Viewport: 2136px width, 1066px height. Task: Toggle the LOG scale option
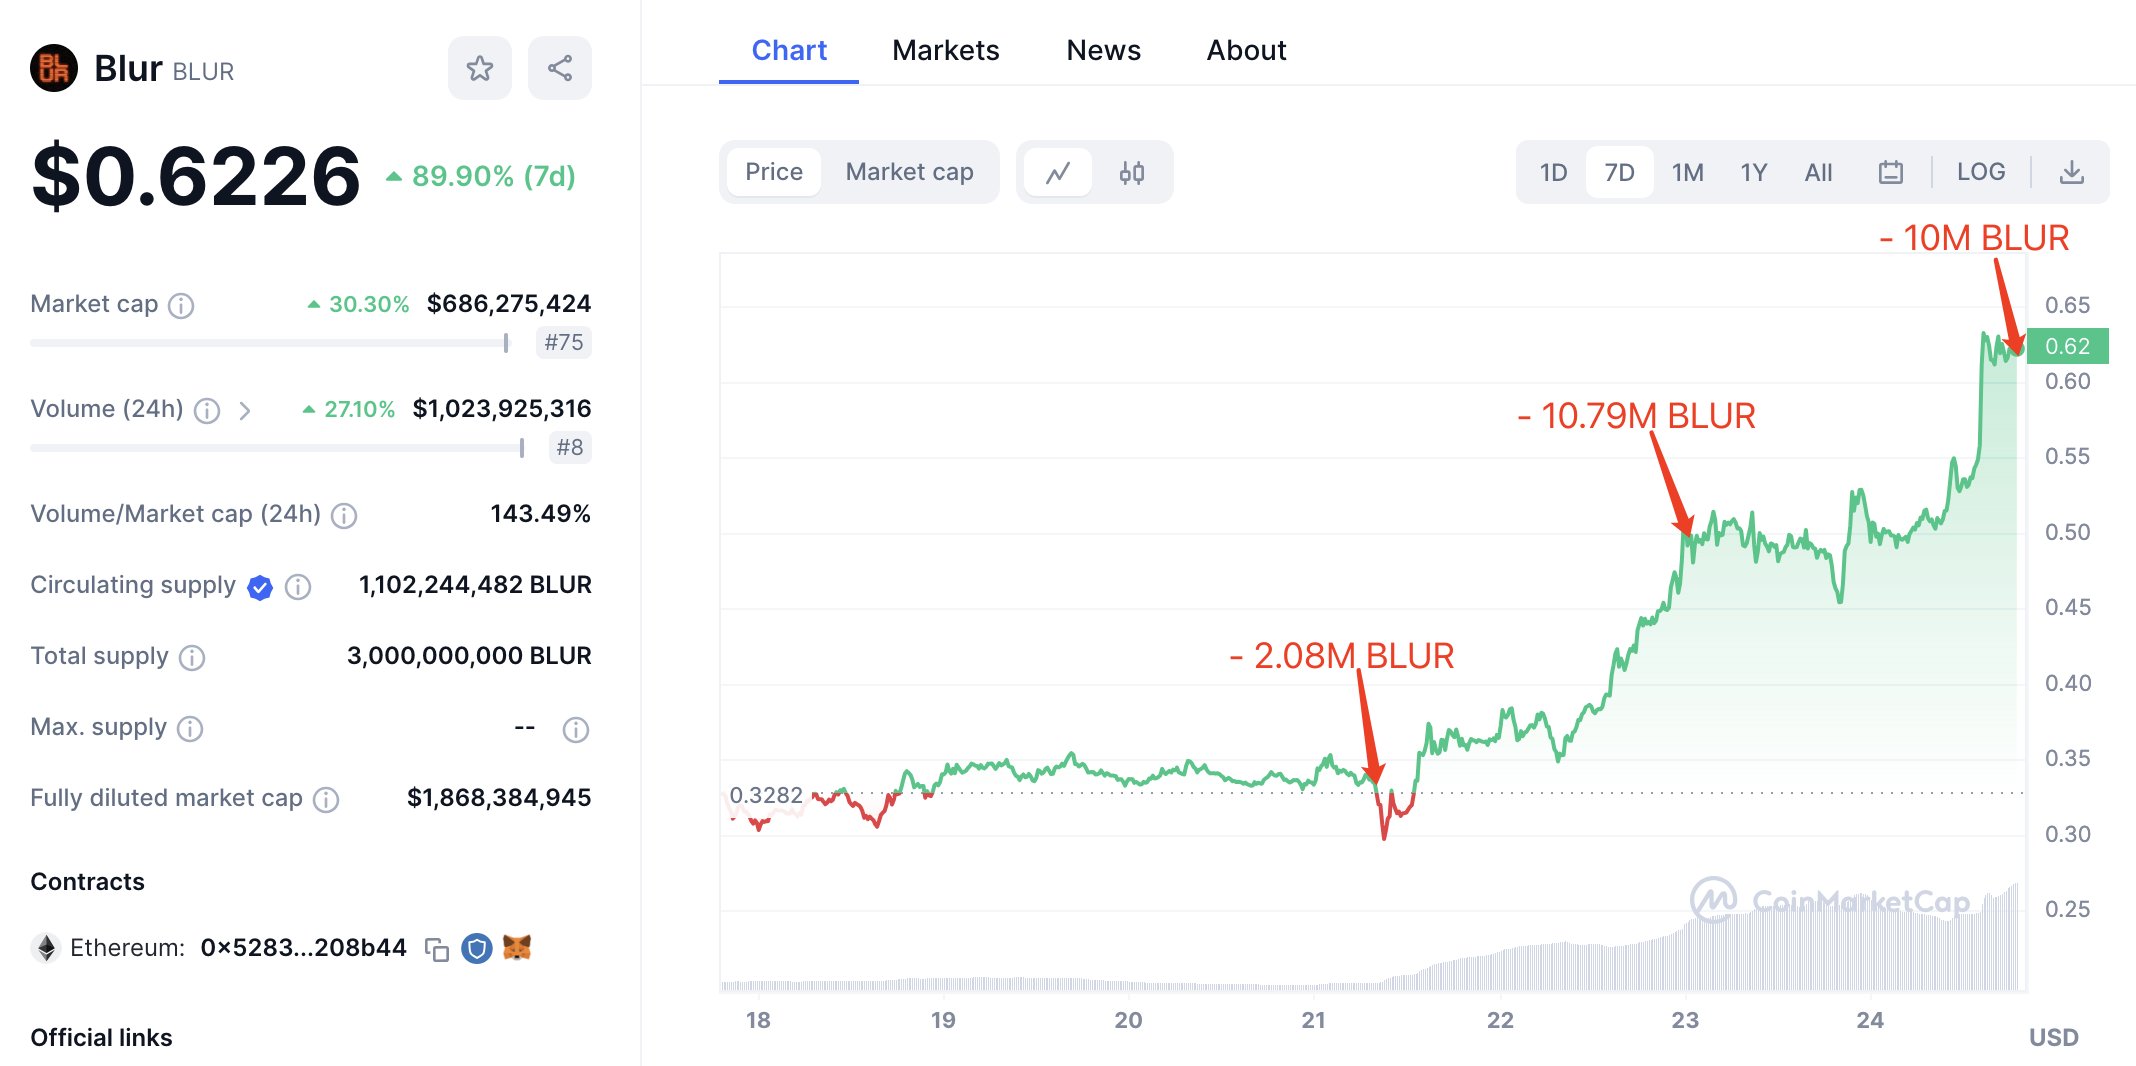tap(1980, 172)
